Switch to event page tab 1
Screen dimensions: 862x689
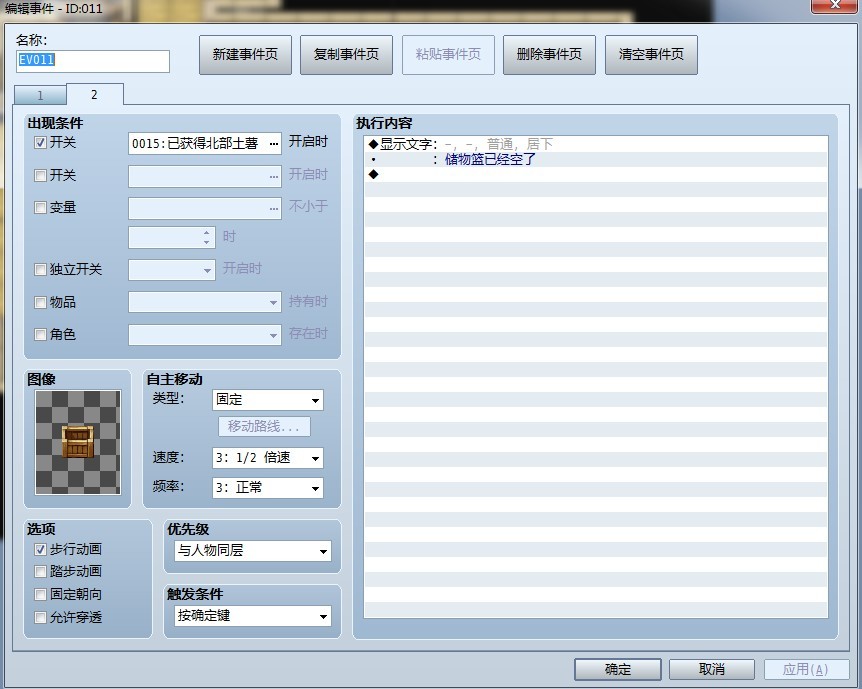click(40, 95)
